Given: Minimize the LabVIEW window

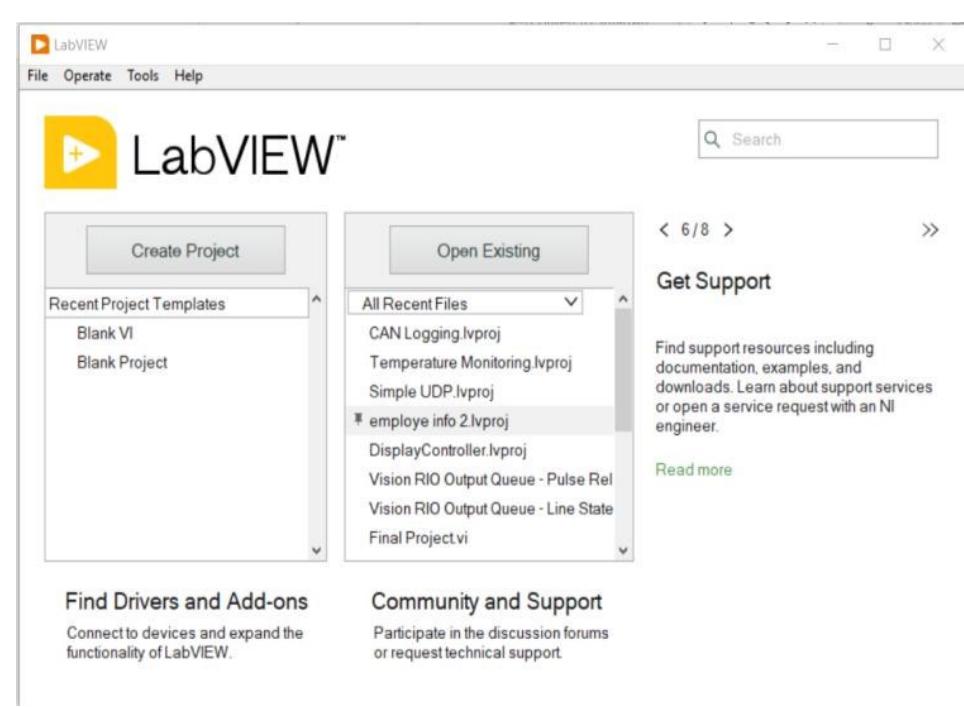Looking at the screenshot, I should pos(832,44).
